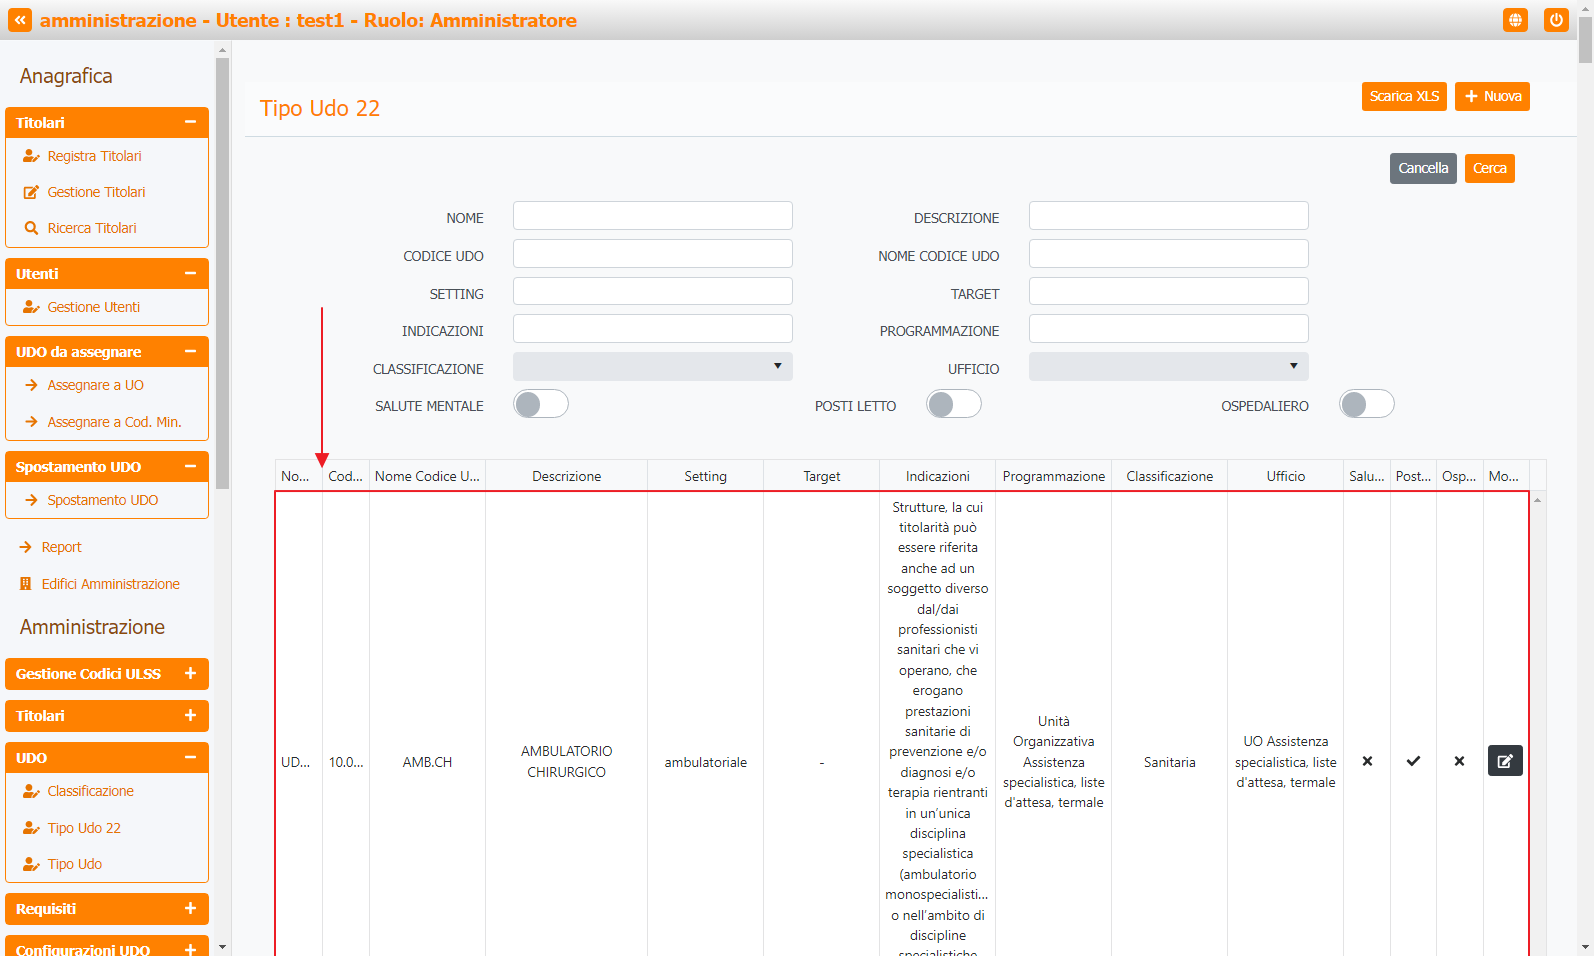This screenshot has height=956, width=1594.
Task: Open Spostamento UDO link
Action: click(x=102, y=500)
